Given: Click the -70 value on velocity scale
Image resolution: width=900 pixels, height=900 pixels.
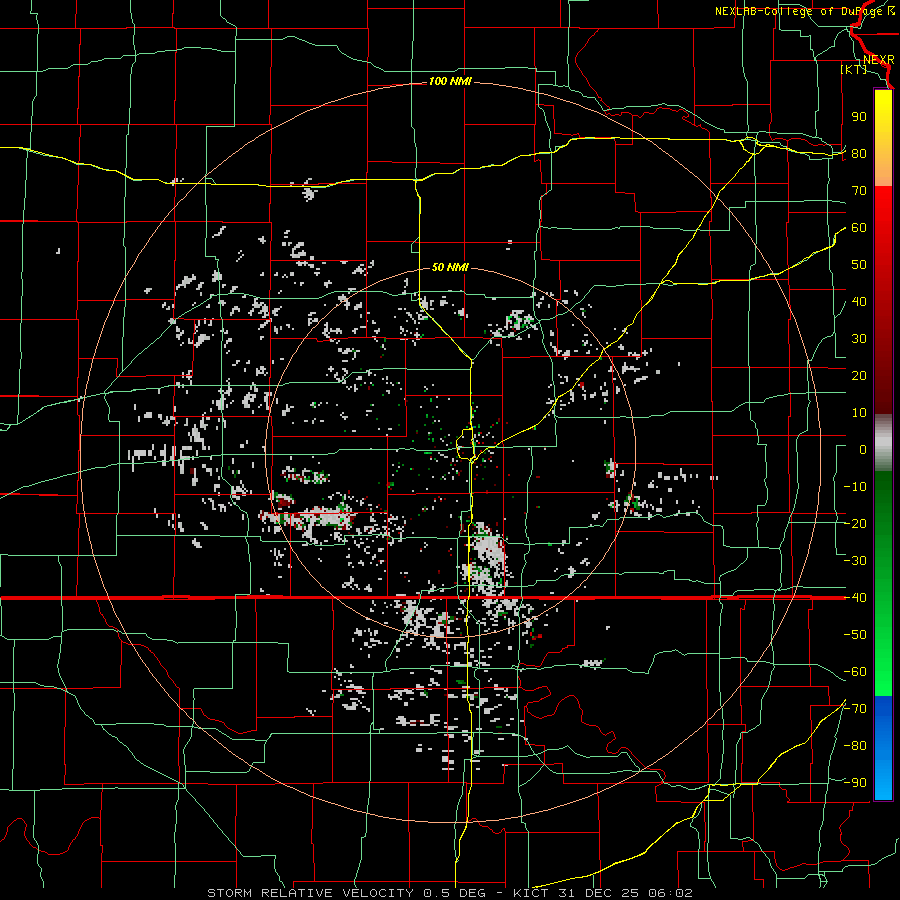Looking at the screenshot, I should tap(855, 709).
